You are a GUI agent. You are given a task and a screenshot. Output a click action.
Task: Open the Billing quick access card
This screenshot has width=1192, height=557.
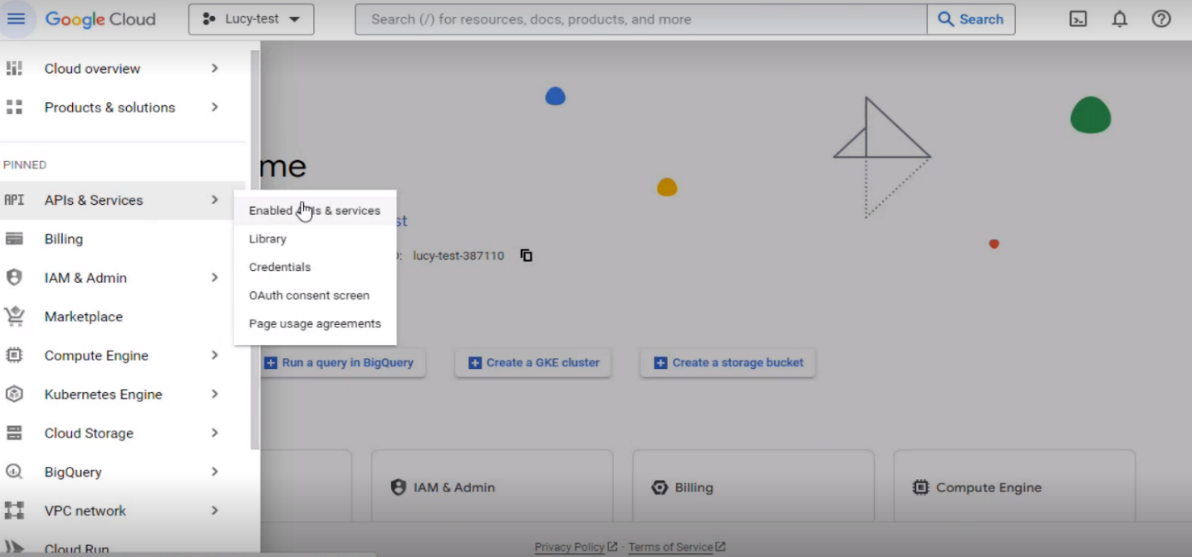[753, 486]
